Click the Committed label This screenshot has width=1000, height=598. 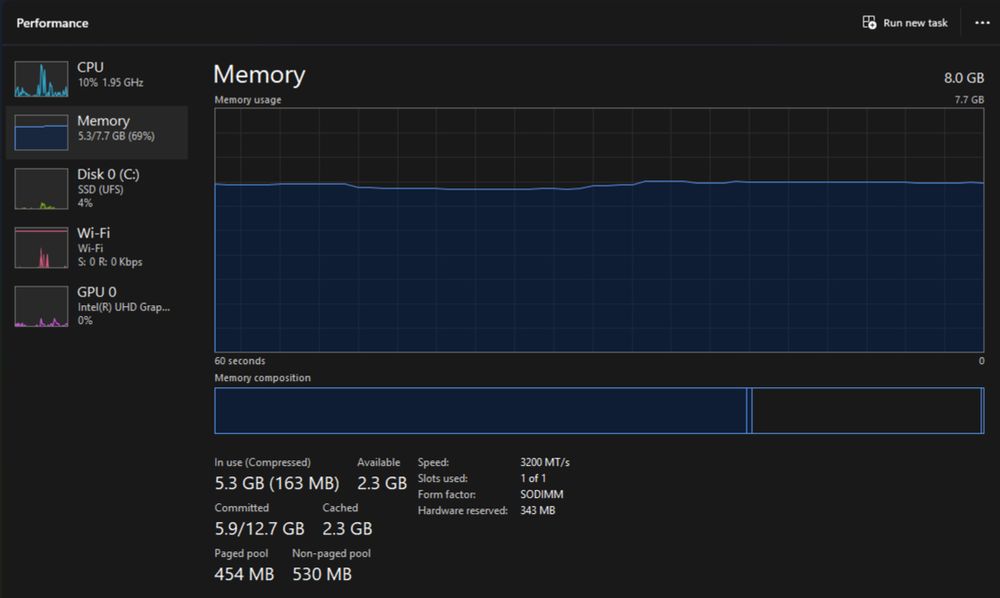pos(241,507)
